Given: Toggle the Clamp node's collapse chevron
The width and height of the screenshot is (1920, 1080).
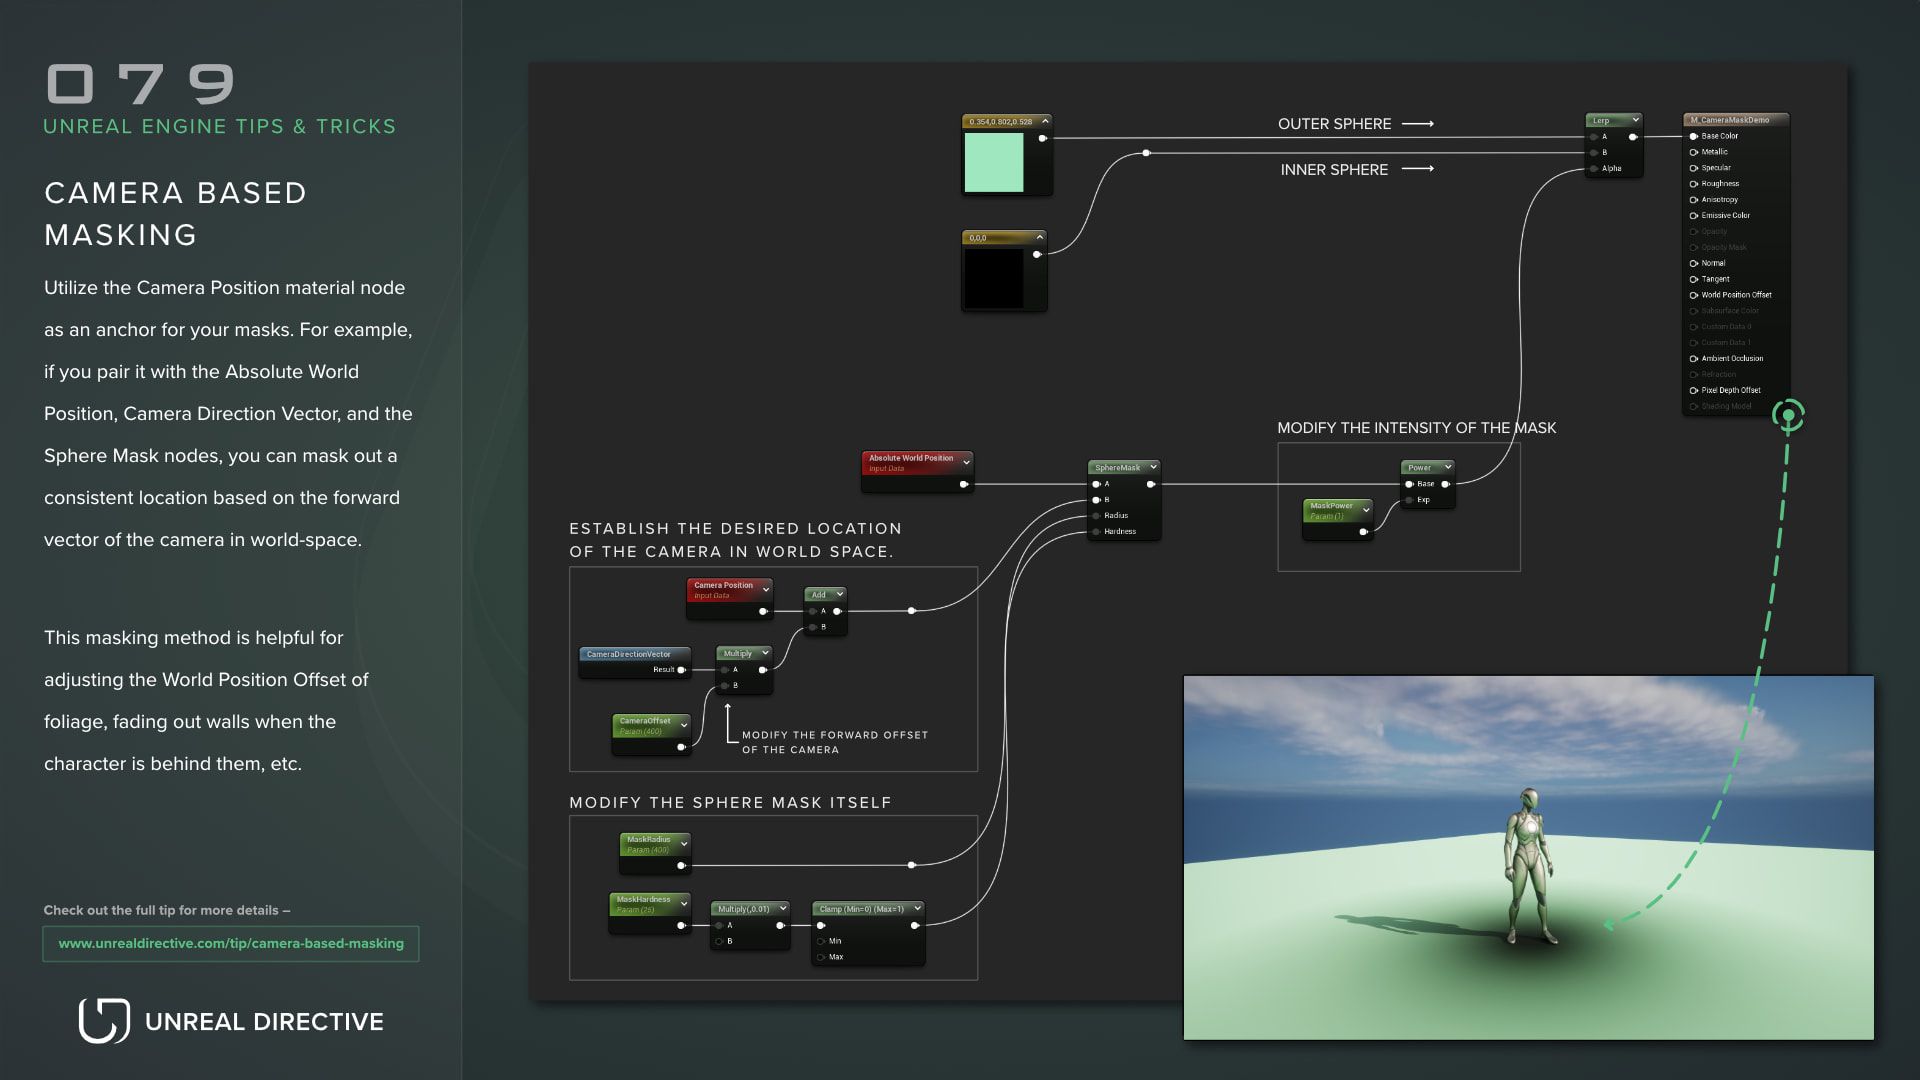Looking at the screenshot, I should click(917, 909).
